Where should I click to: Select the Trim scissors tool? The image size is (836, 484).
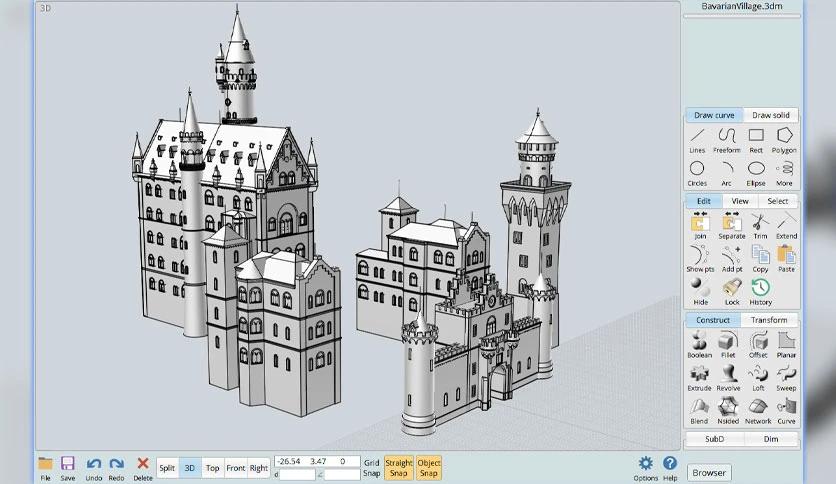pos(760,226)
